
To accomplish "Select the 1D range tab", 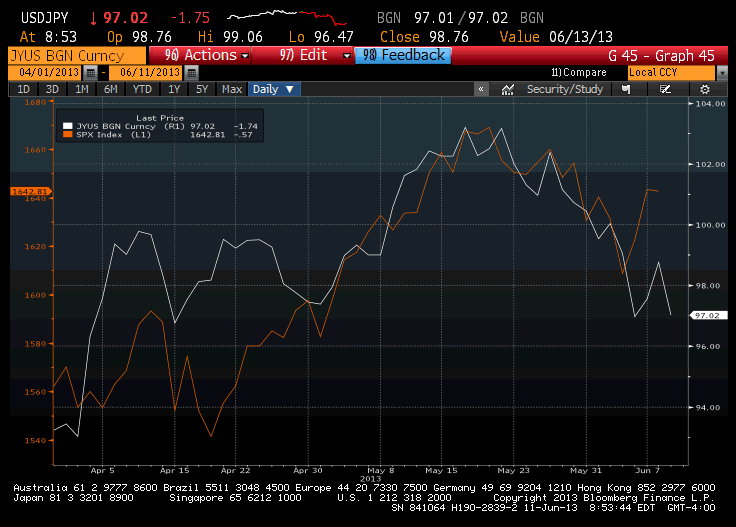I will click(x=23, y=89).
